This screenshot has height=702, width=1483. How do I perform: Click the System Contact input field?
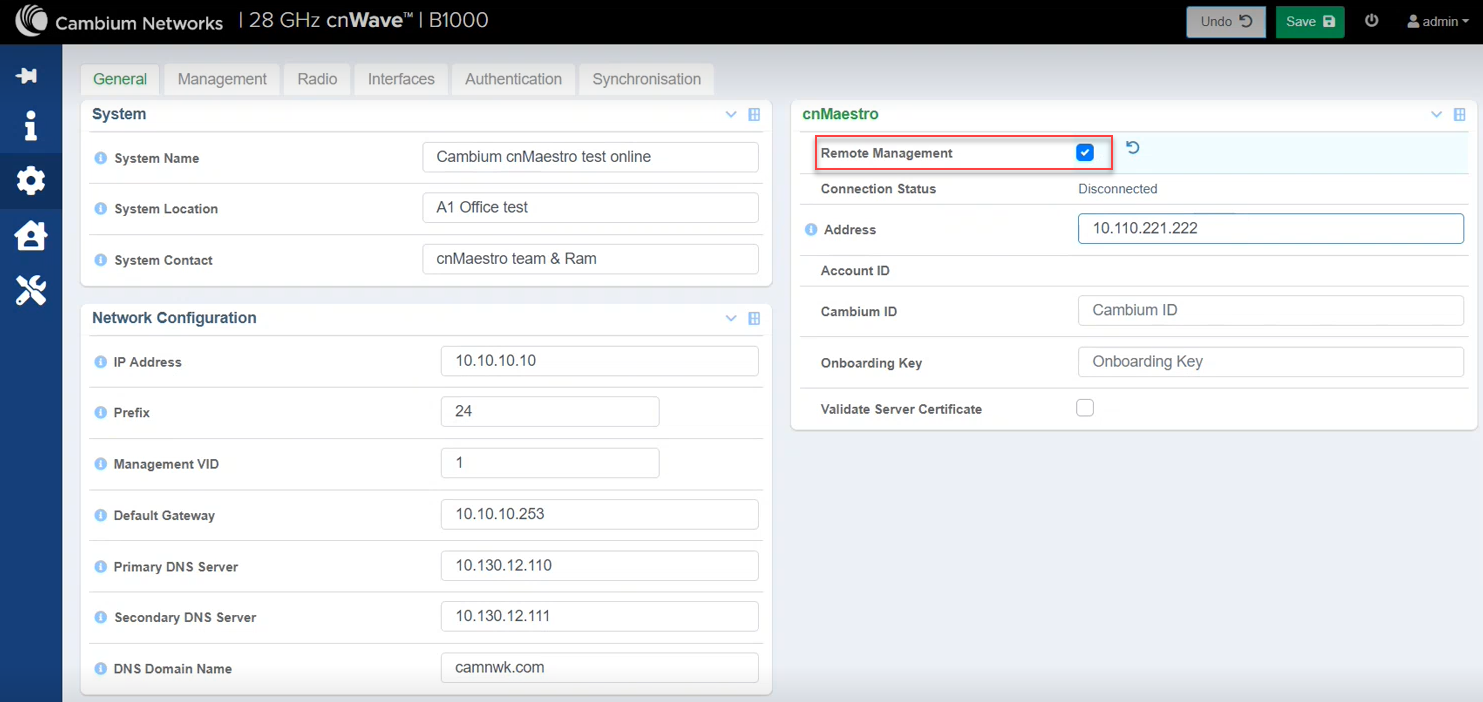tap(590, 258)
